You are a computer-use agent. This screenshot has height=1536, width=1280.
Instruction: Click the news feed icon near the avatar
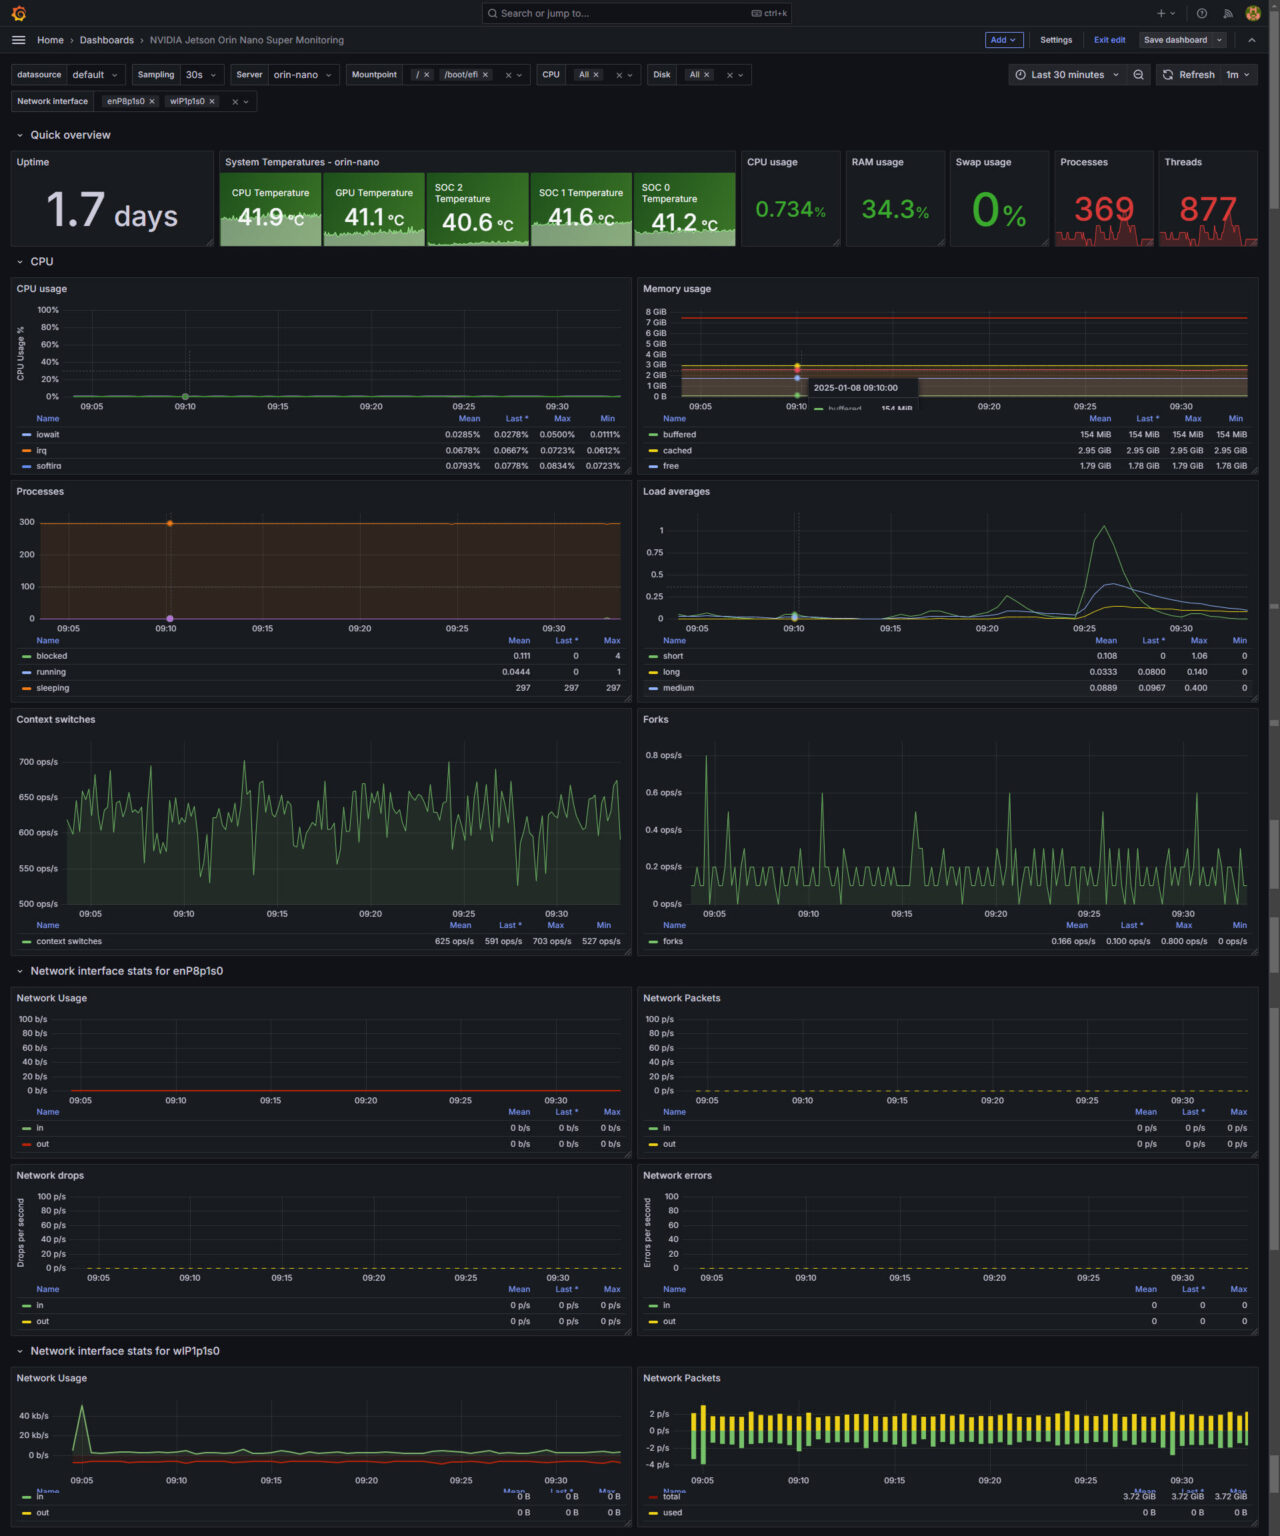click(1228, 13)
